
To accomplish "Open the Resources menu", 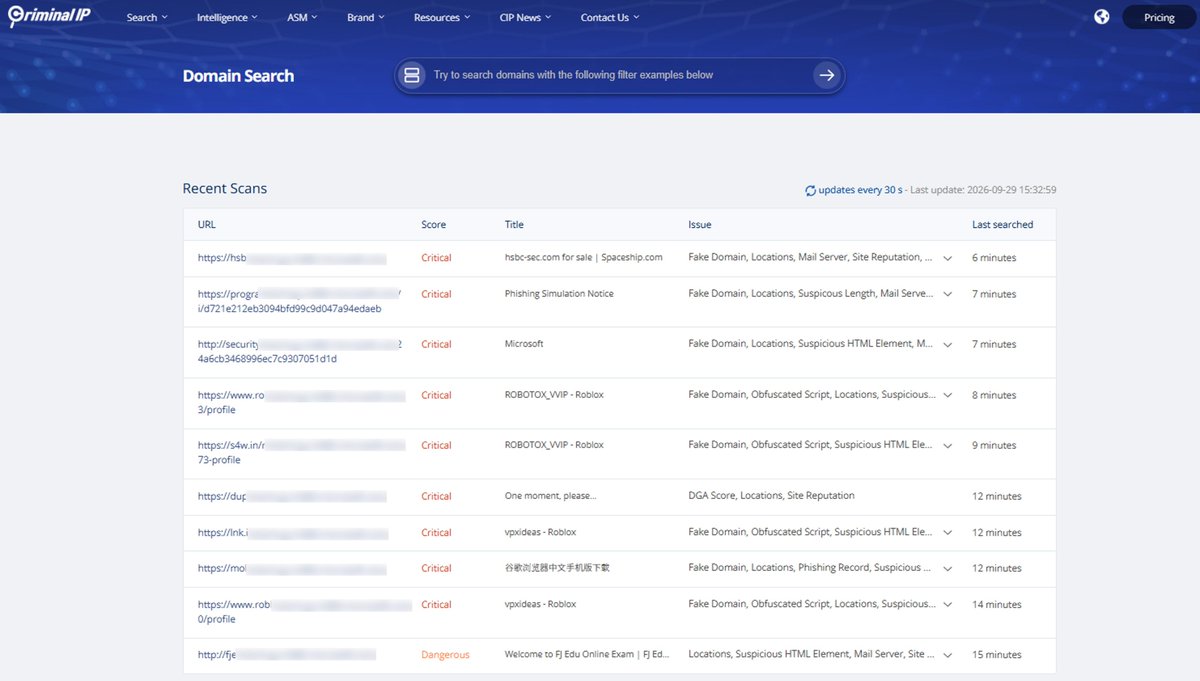I will 442,17.
